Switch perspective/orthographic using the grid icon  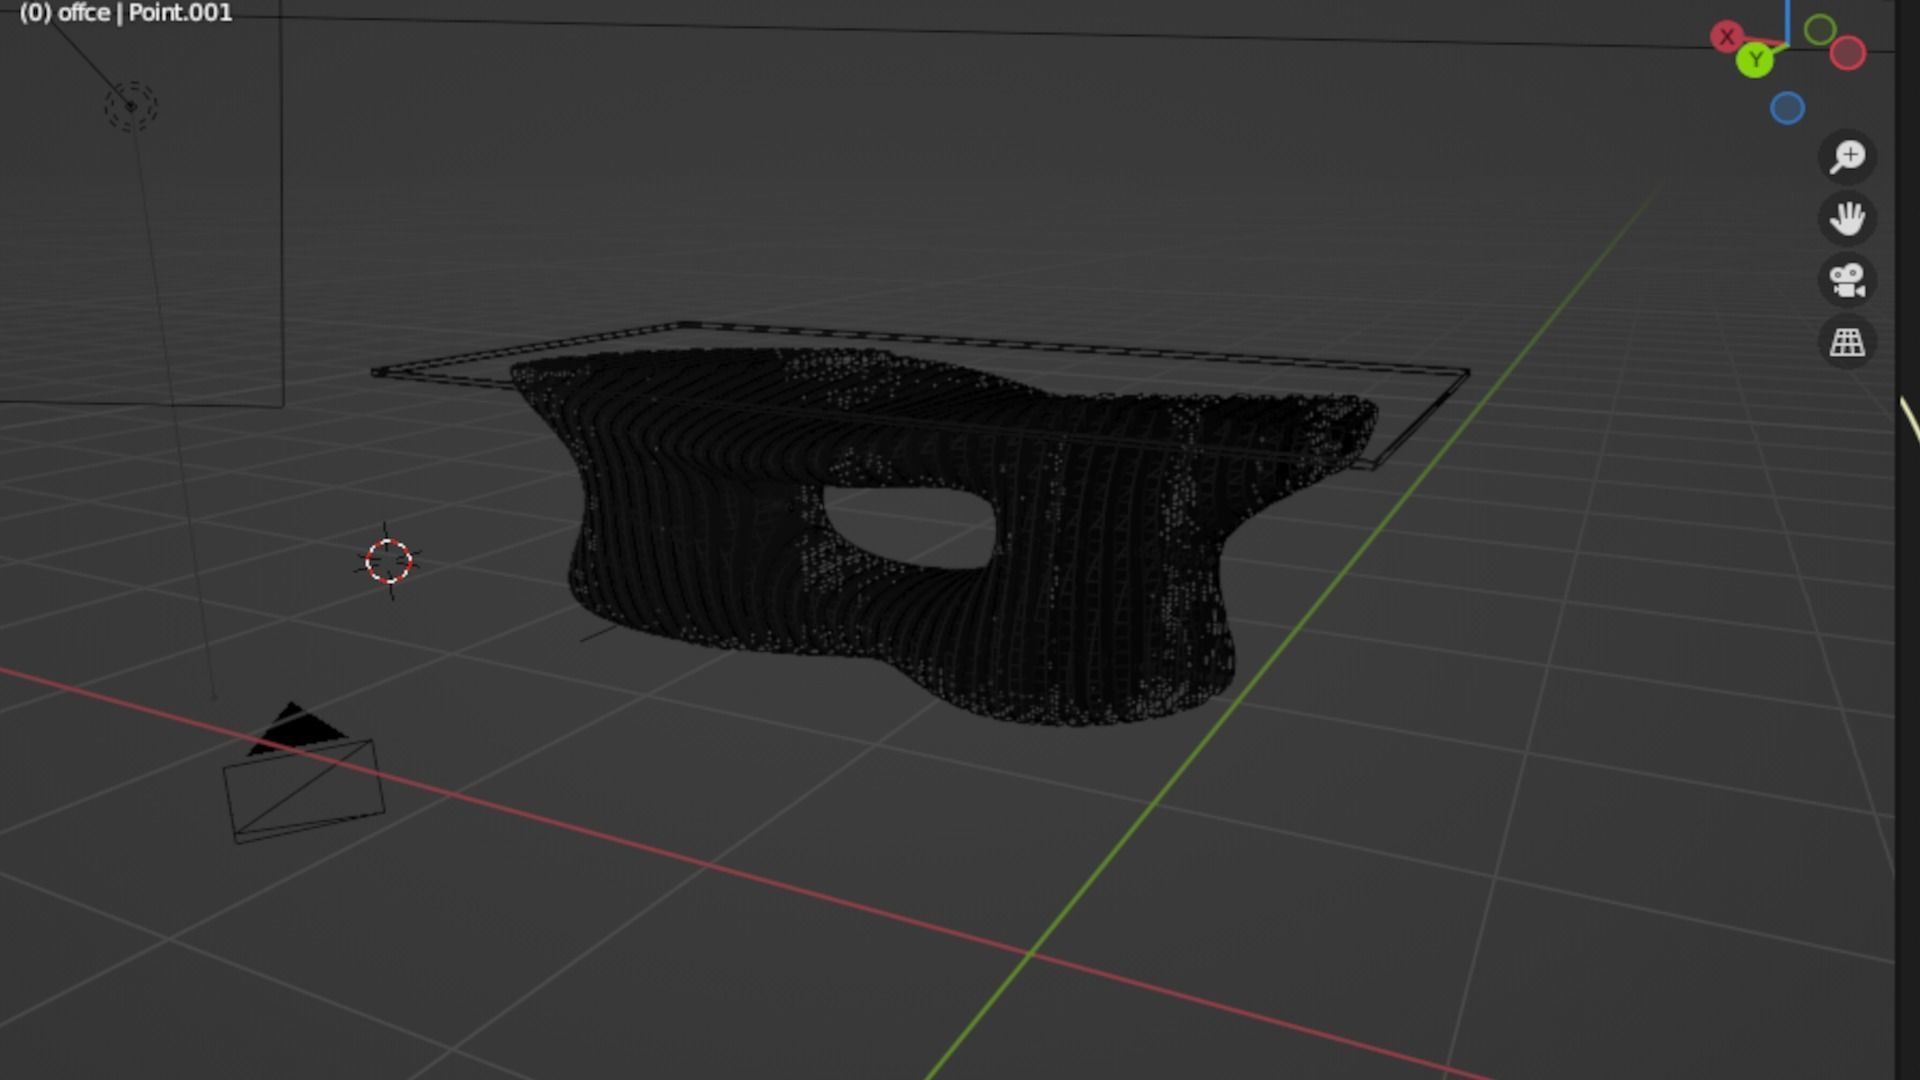(x=1847, y=343)
